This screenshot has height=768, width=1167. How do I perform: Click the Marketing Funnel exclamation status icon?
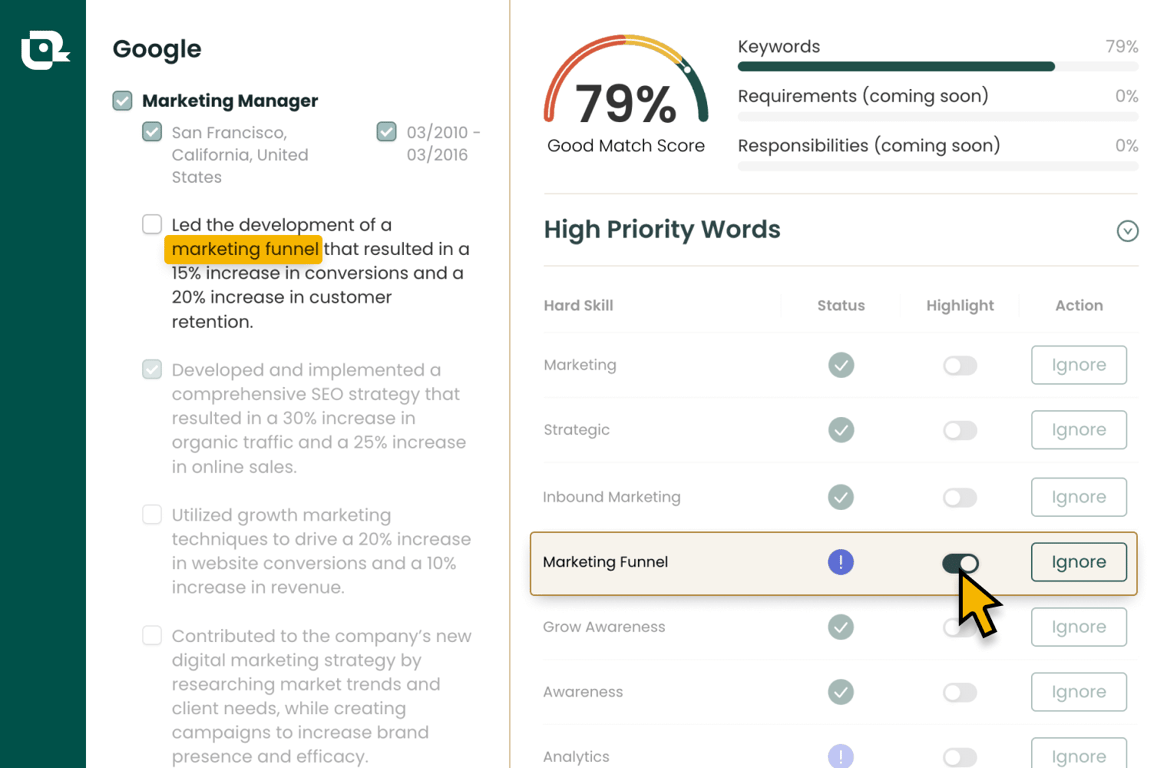pos(841,562)
